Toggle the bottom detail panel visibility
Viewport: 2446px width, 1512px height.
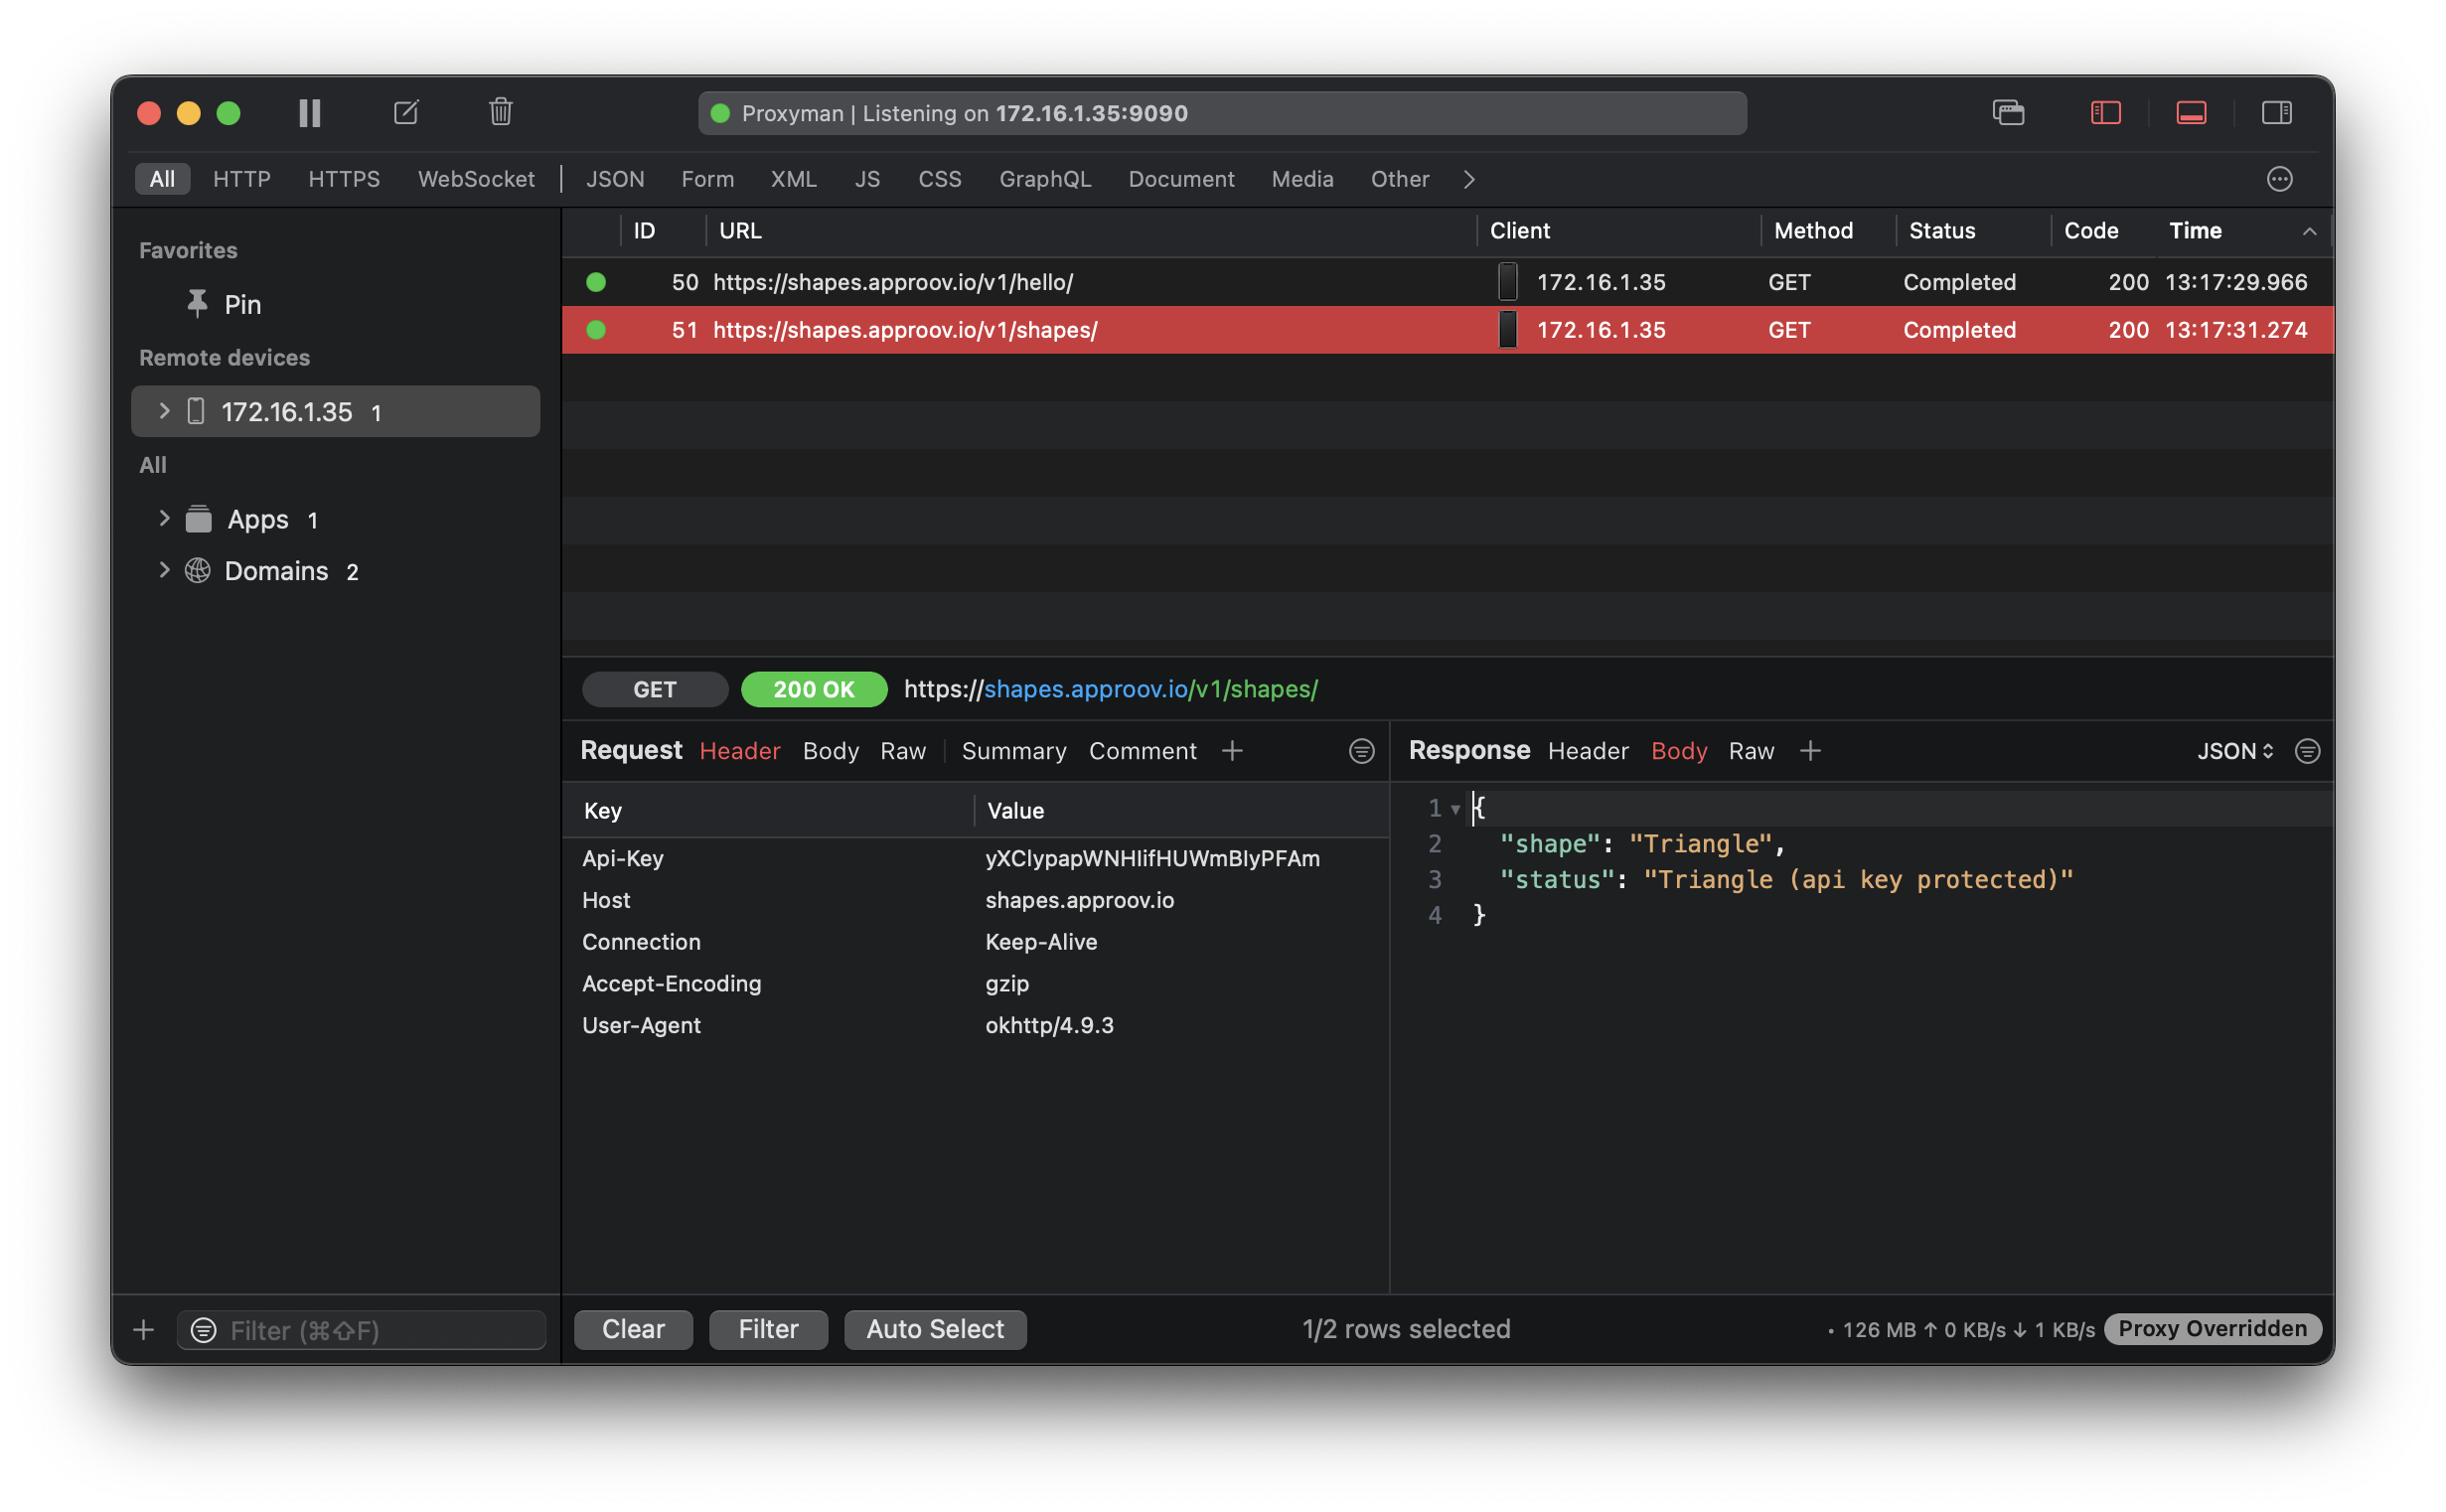[x=2191, y=112]
